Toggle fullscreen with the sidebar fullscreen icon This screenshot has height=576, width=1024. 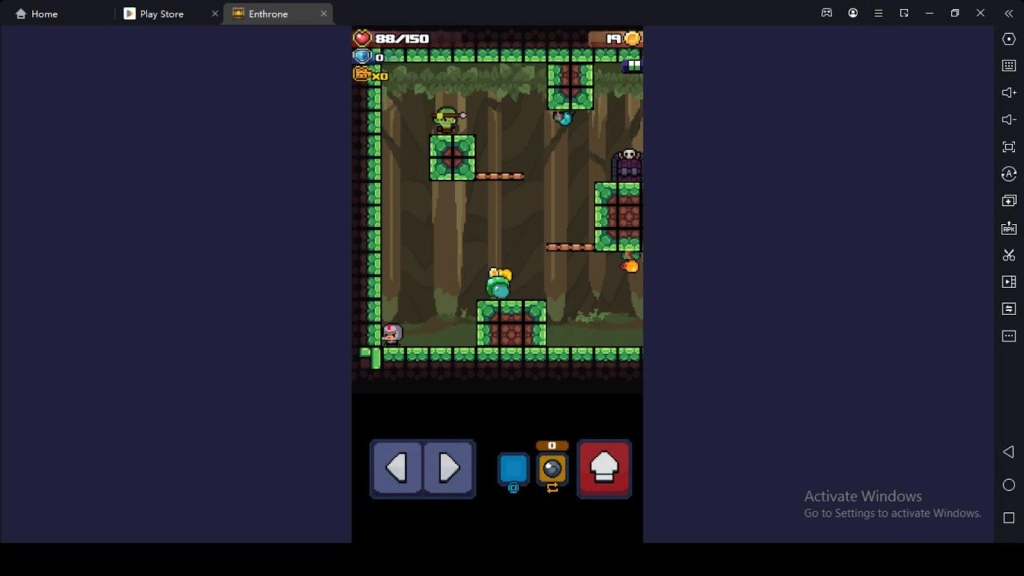[x=1009, y=147]
